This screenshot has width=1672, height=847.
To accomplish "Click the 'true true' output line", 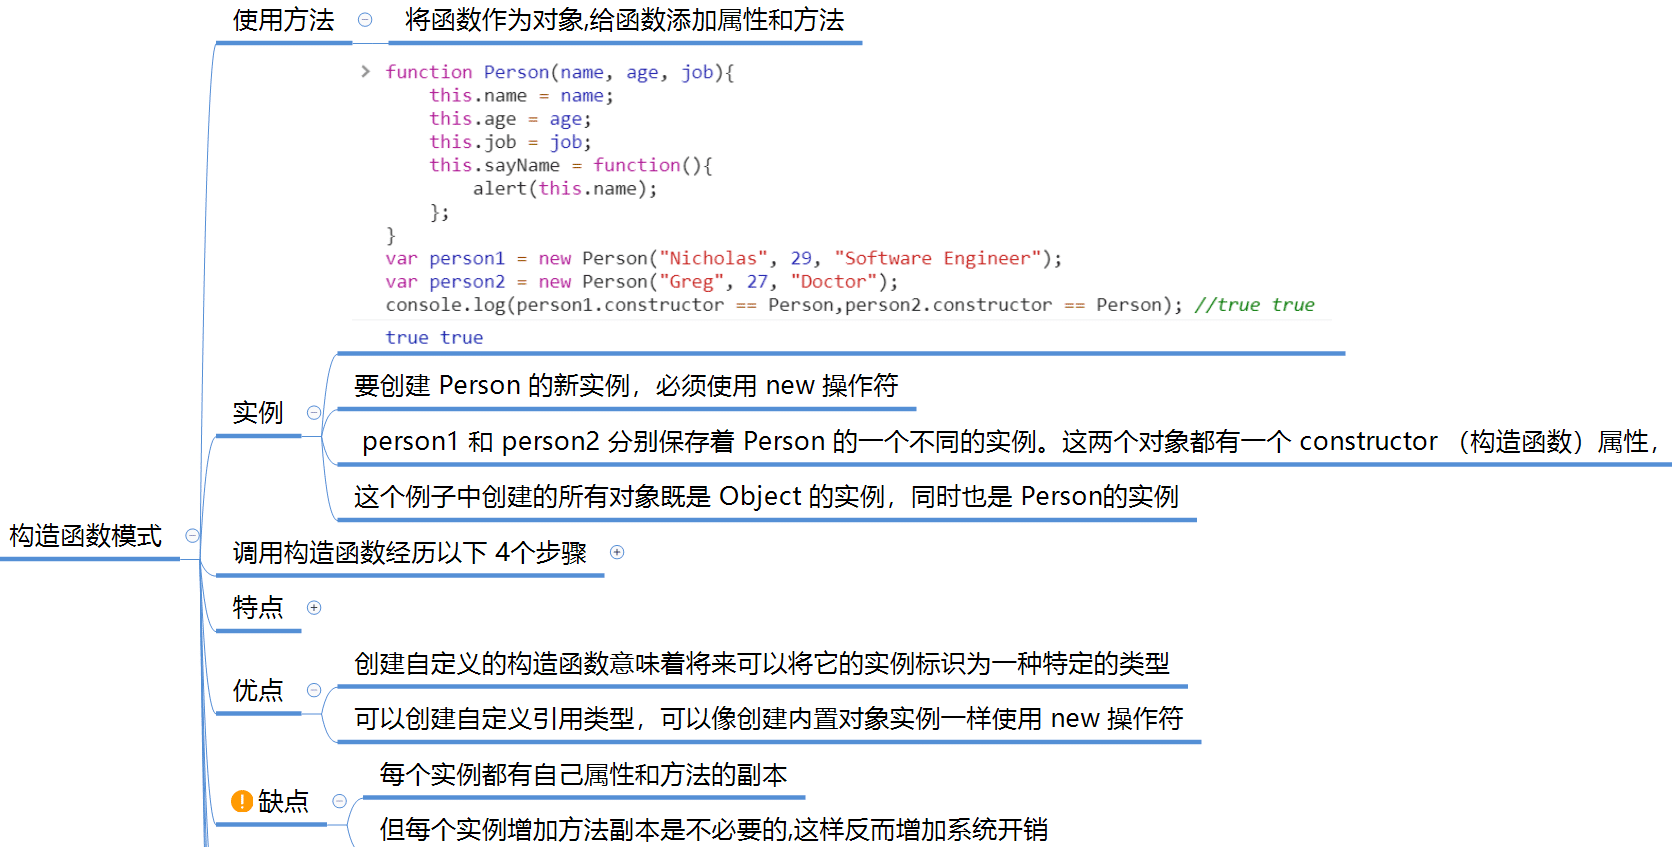I will pos(434,338).
